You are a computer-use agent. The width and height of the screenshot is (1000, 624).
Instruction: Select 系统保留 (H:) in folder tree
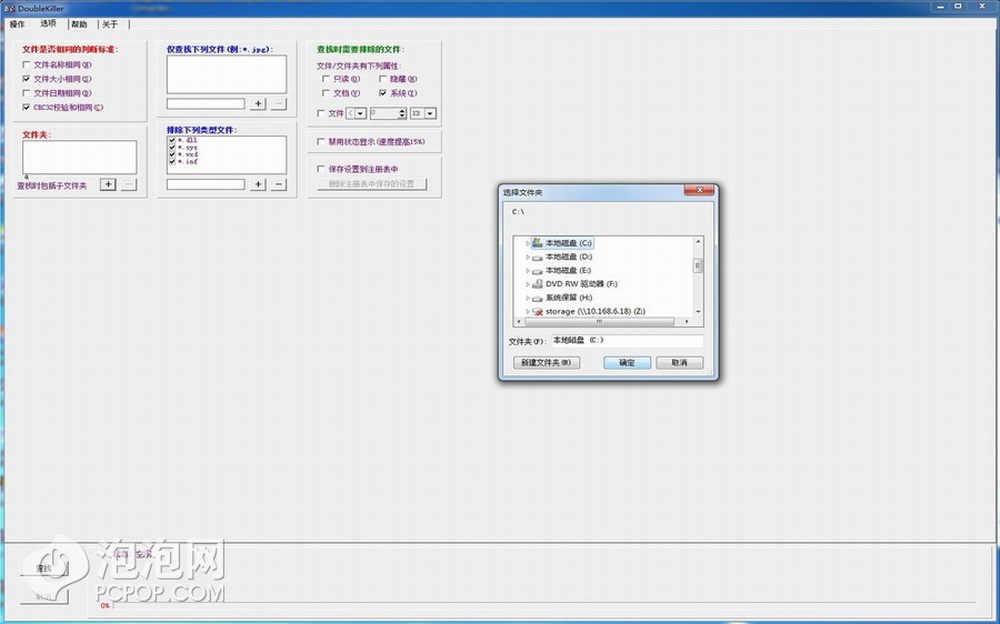click(x=569, y=297)
